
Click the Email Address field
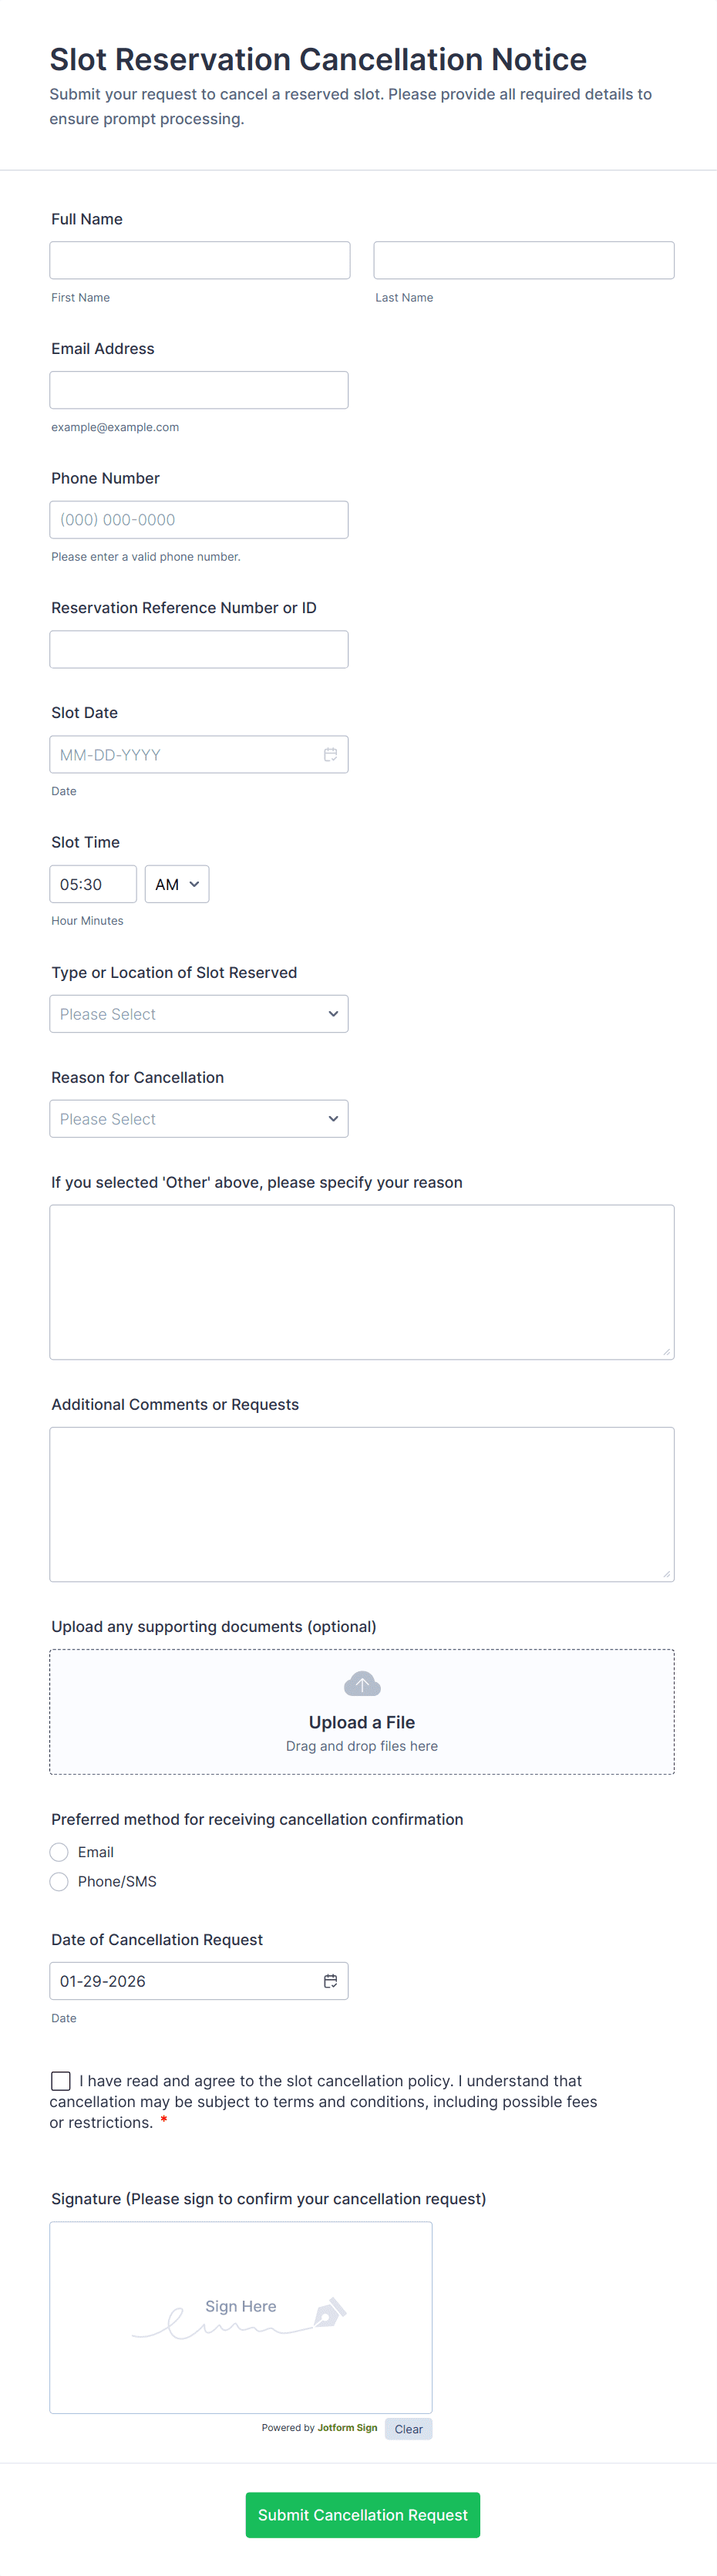199,390
